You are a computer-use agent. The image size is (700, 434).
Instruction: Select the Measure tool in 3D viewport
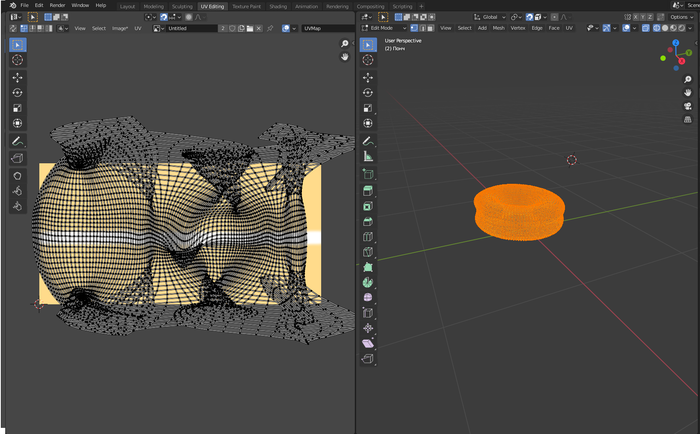point(368,156)
